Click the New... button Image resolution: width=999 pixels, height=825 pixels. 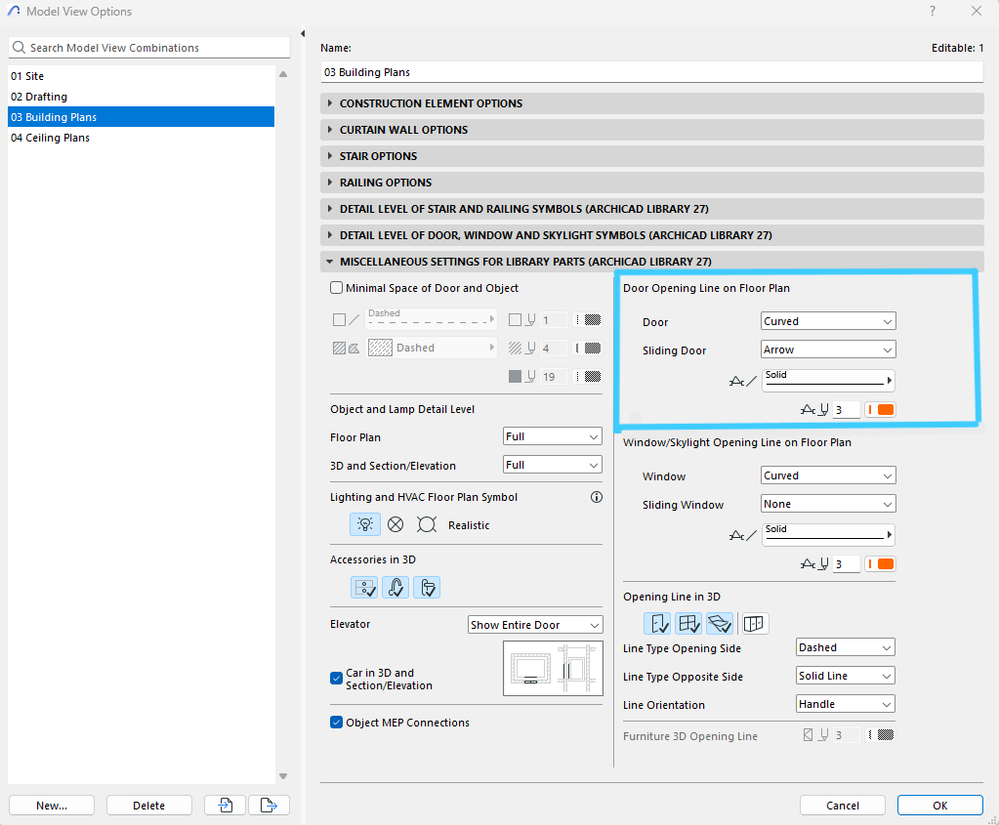(52, 805)
